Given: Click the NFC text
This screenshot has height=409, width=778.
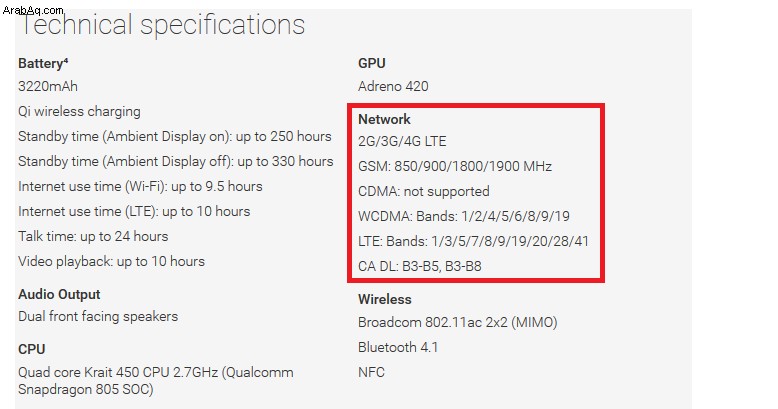Looking at the screenshot, I should (x=371, y=372).
